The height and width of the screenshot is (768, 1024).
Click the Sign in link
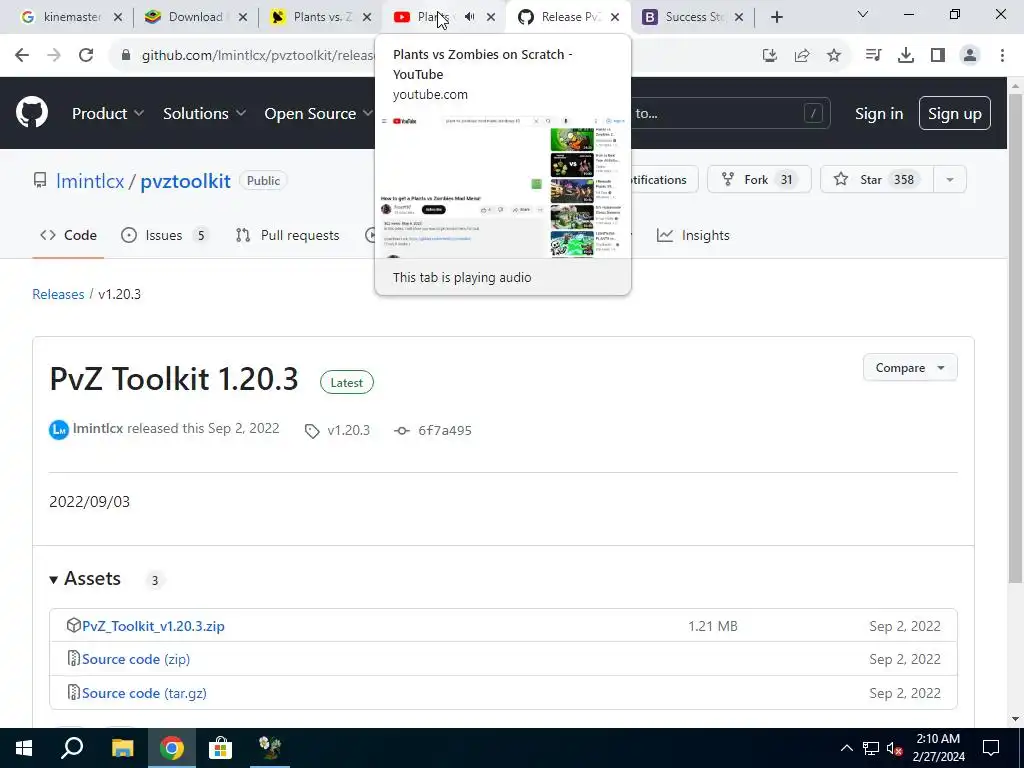[879, 114]
